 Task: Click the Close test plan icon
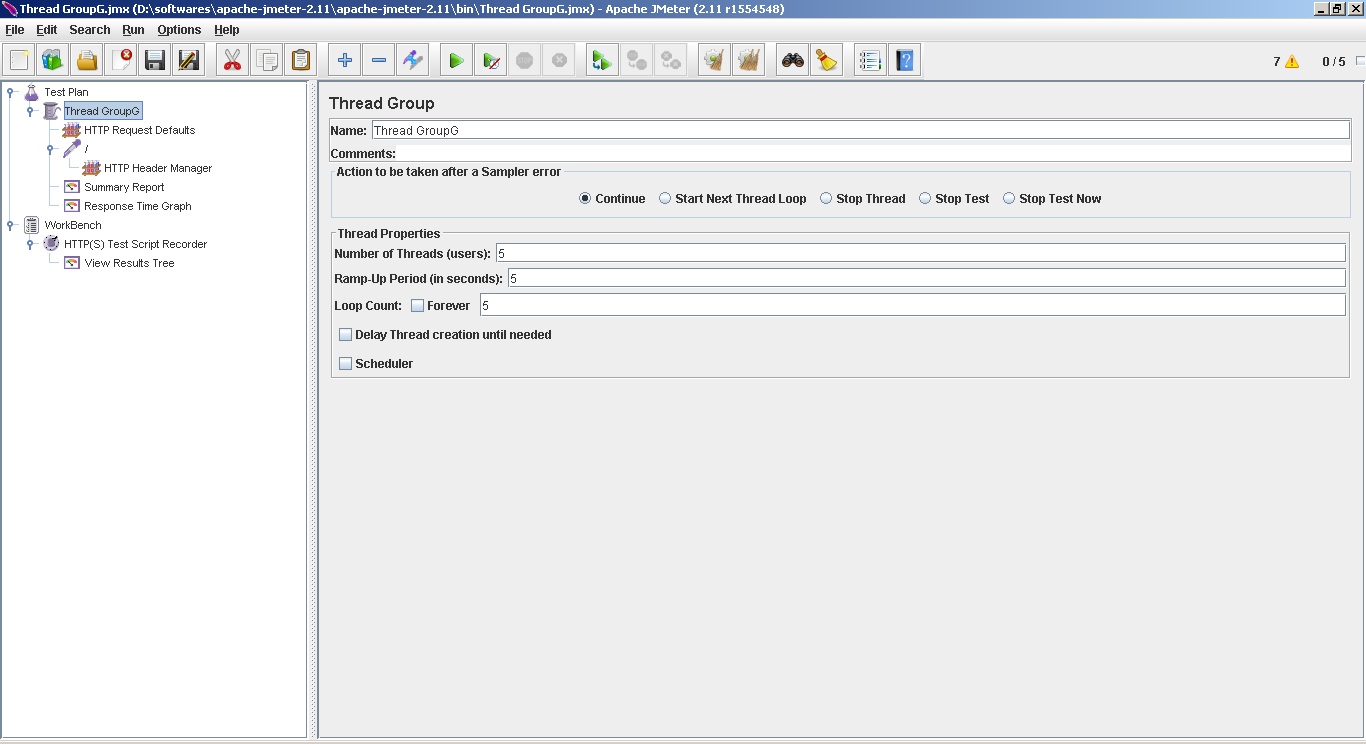[x=121, y=60]
